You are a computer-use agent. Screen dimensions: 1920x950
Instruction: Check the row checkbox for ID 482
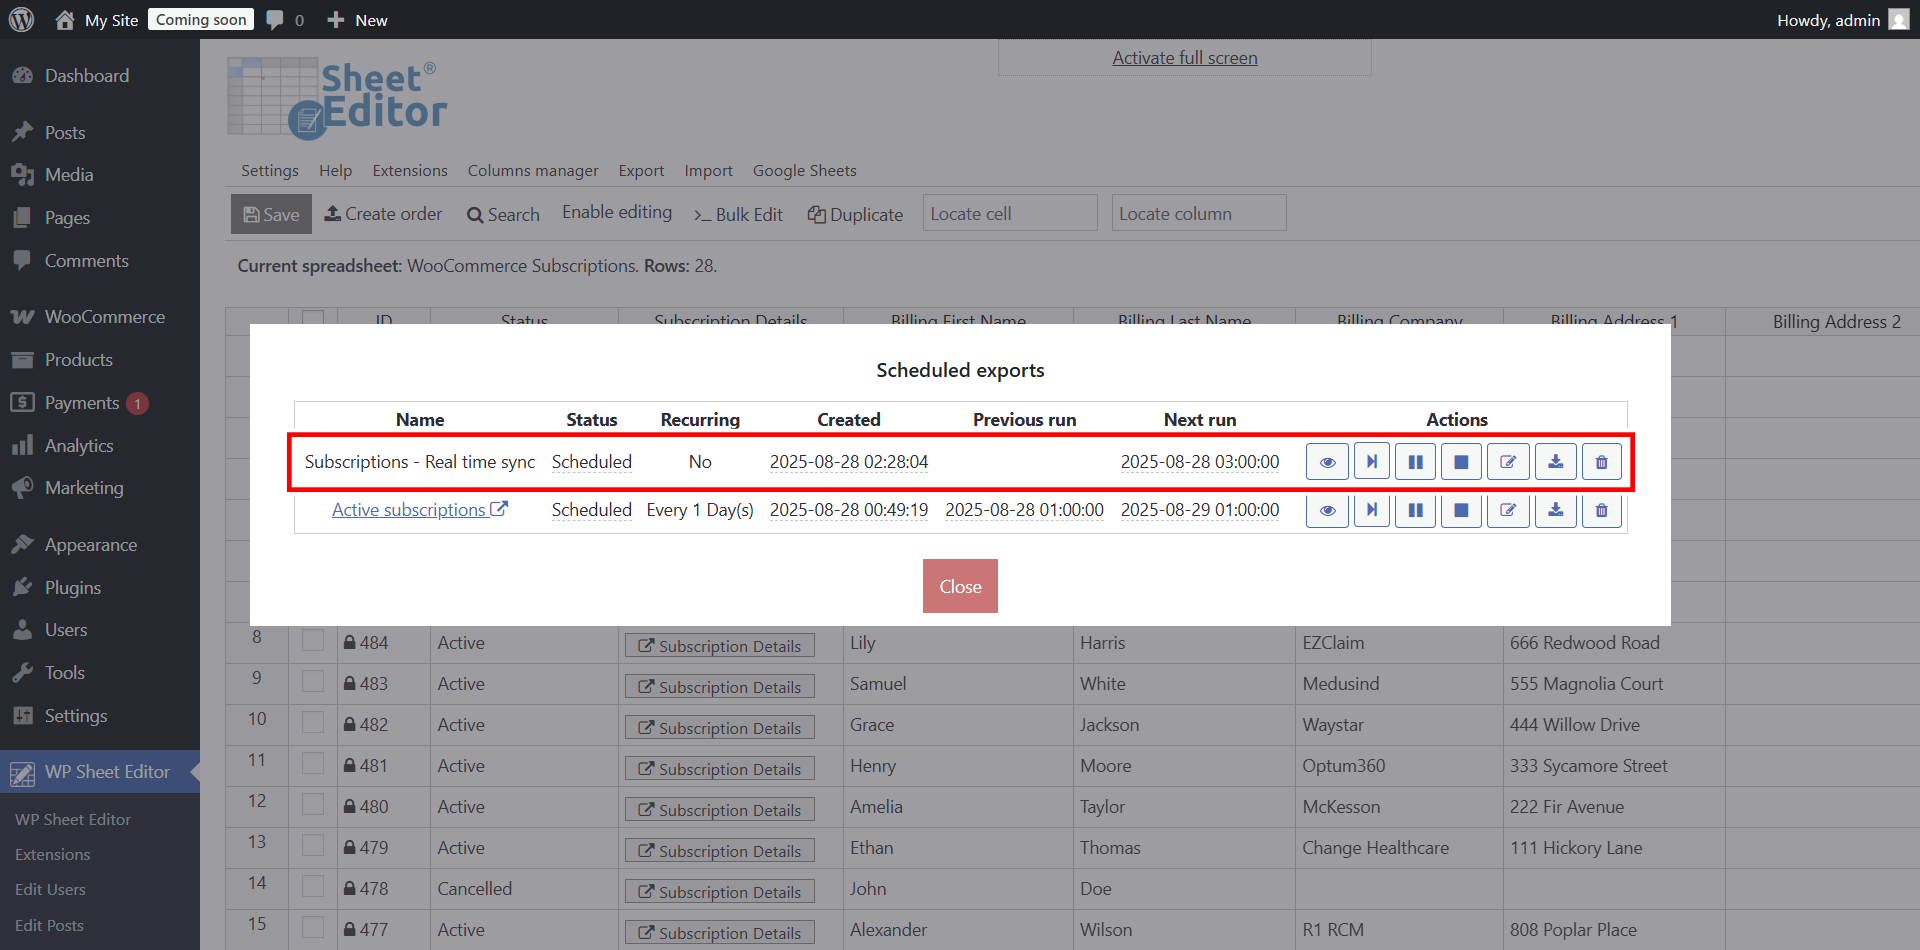point(313,723)
